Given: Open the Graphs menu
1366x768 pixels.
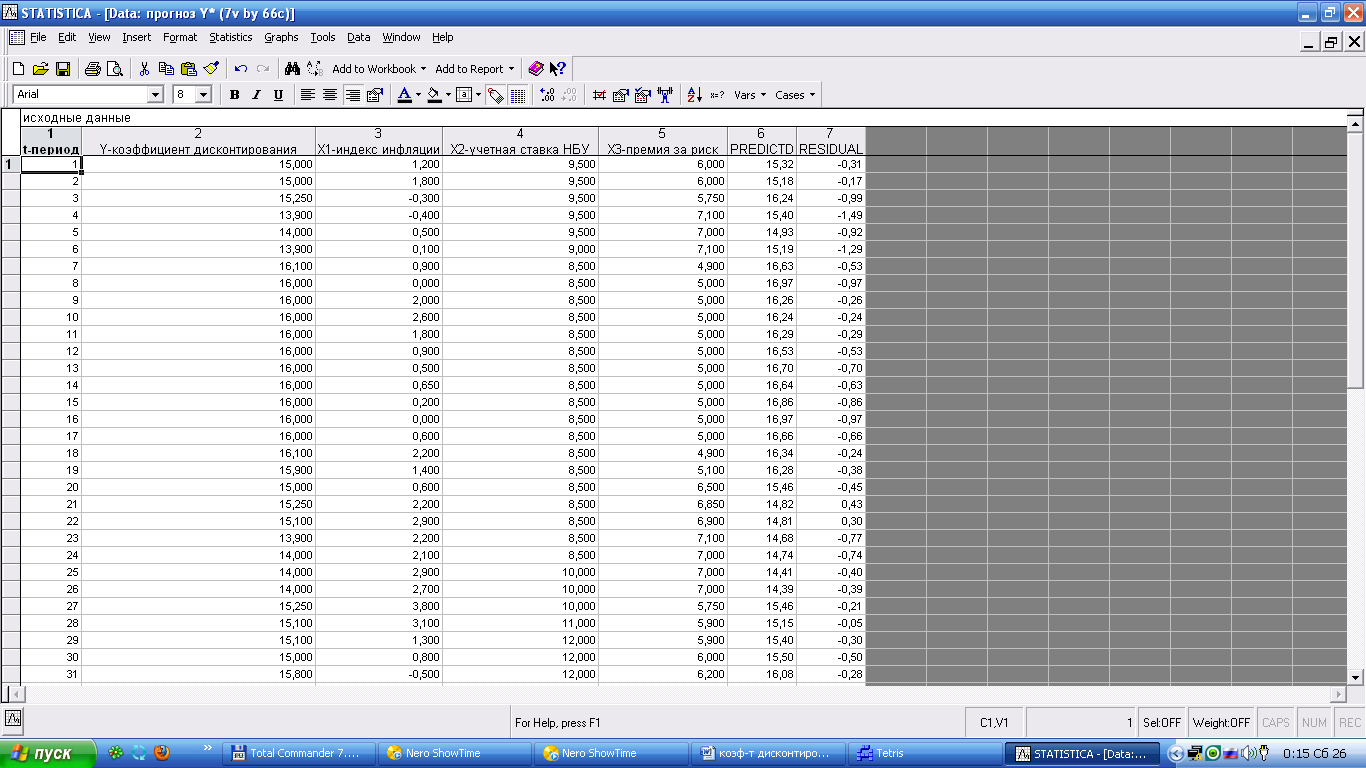Looking at the screenshot, I should [x=281, y=37].
